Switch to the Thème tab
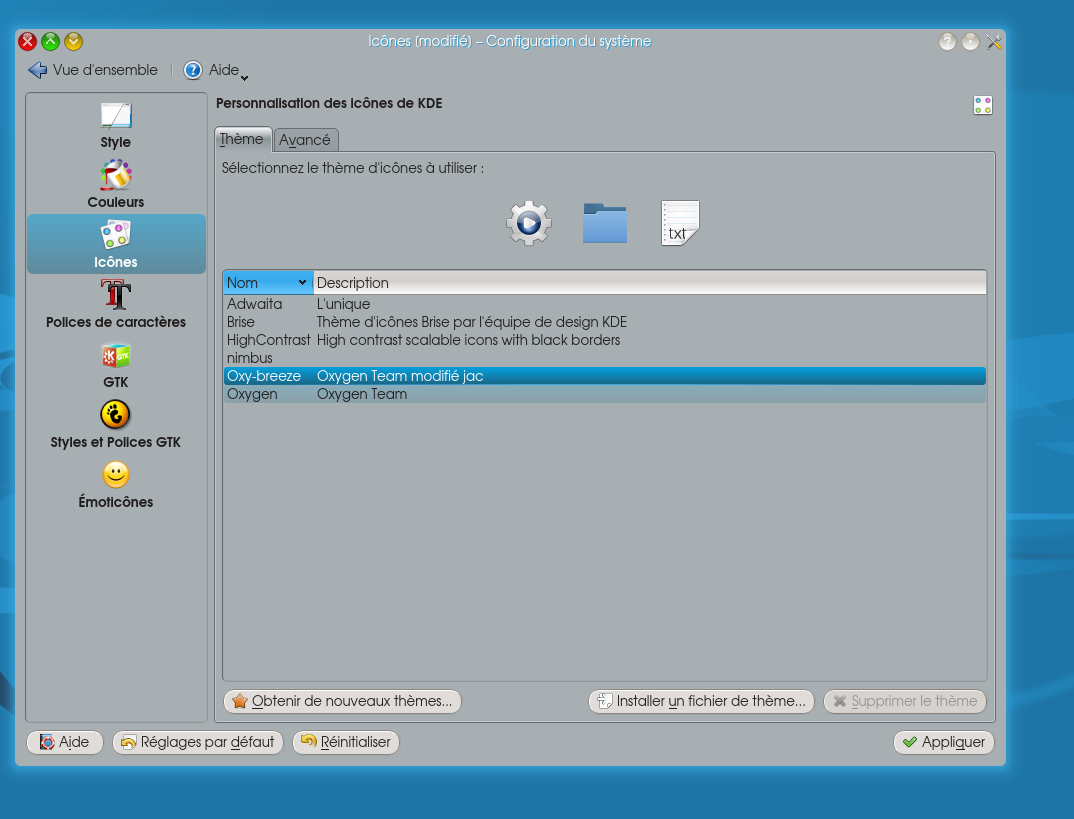 243,139
